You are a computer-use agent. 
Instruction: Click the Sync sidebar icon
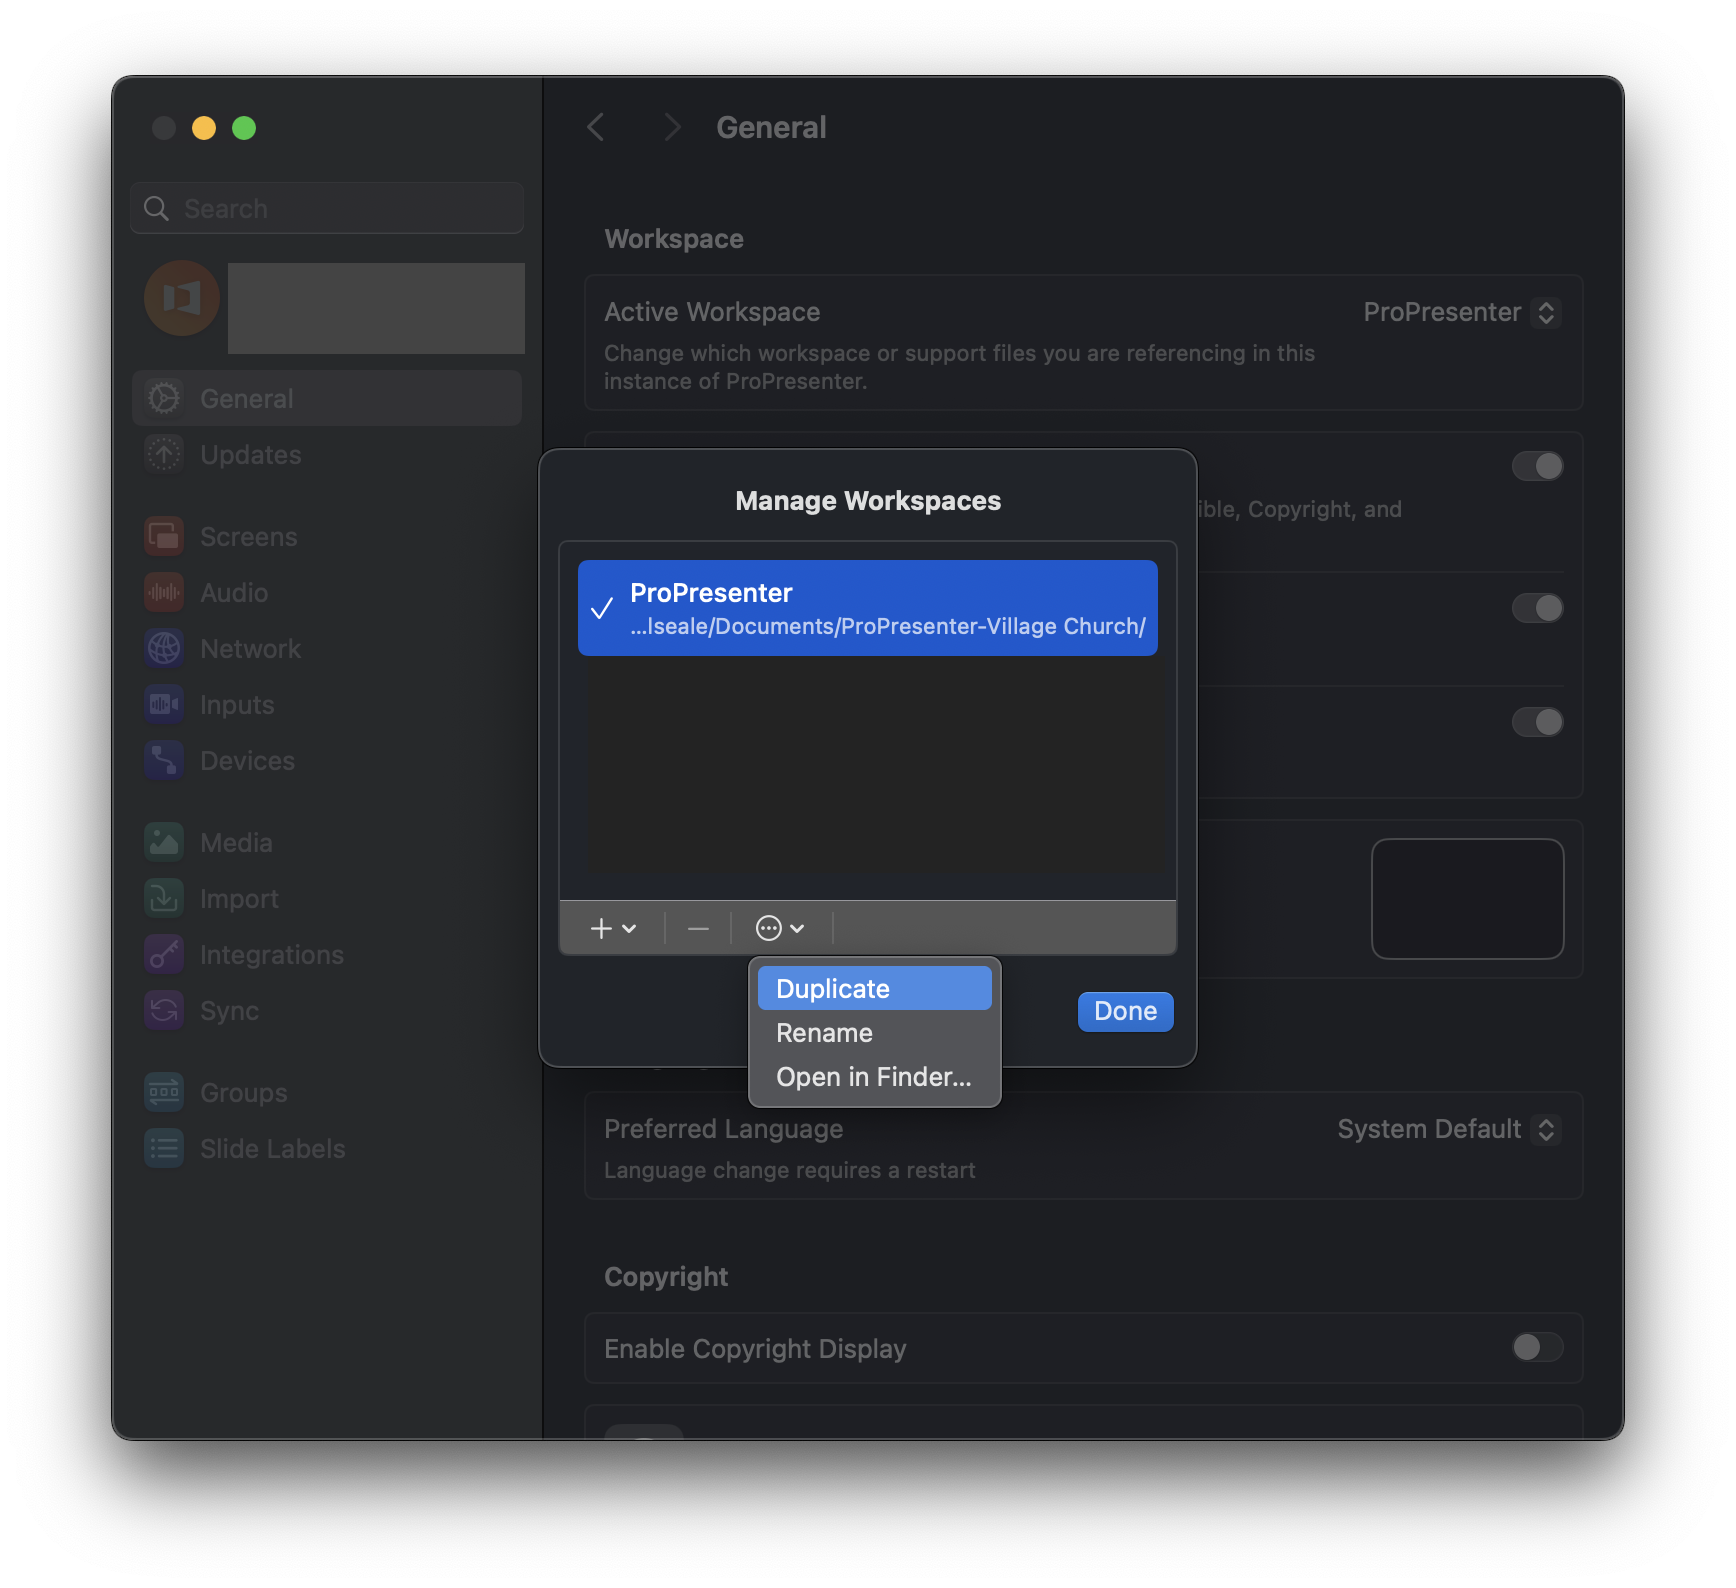[x=164, y=1011]
